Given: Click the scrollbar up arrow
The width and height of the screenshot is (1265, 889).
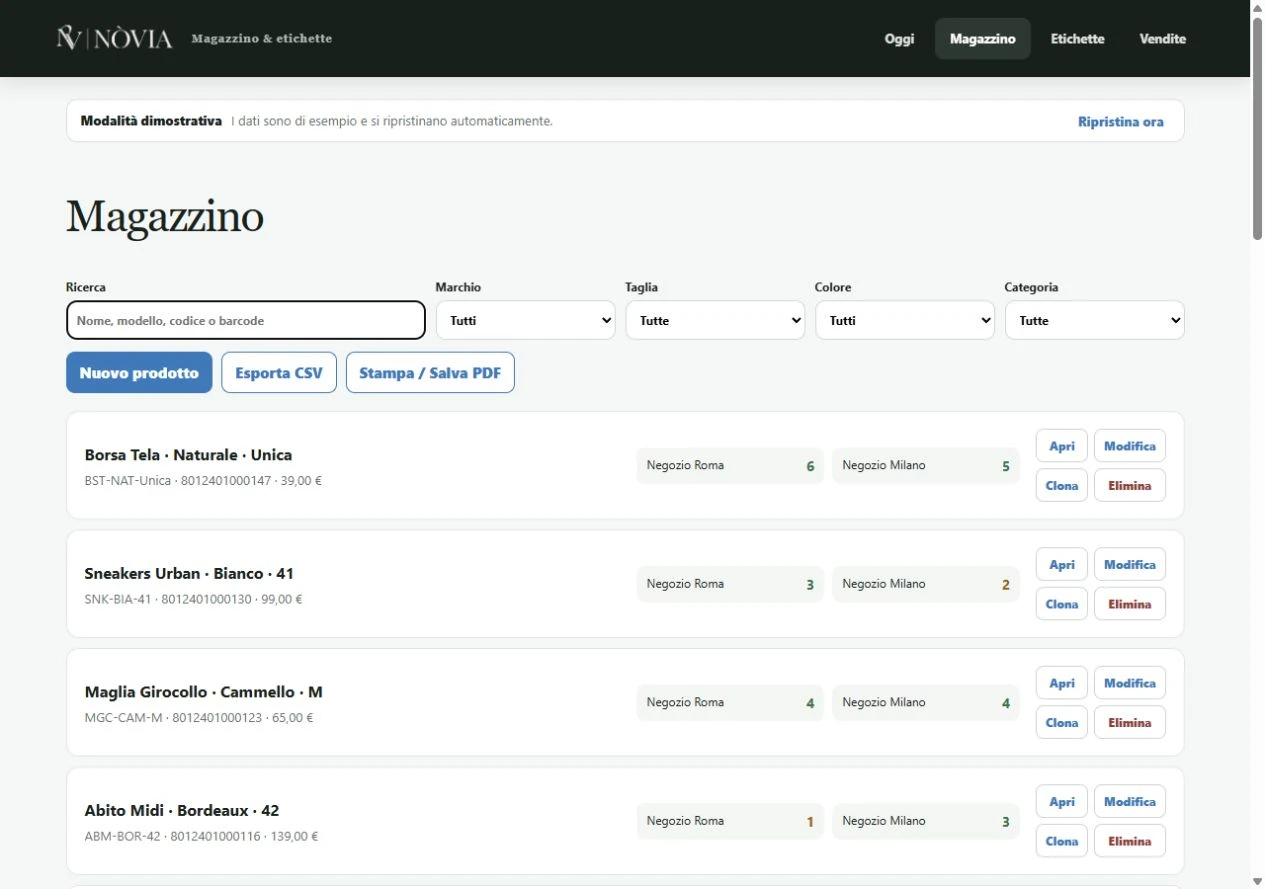Looking at the screenshot, I should pyautogui.click(x=1257, y=7).
